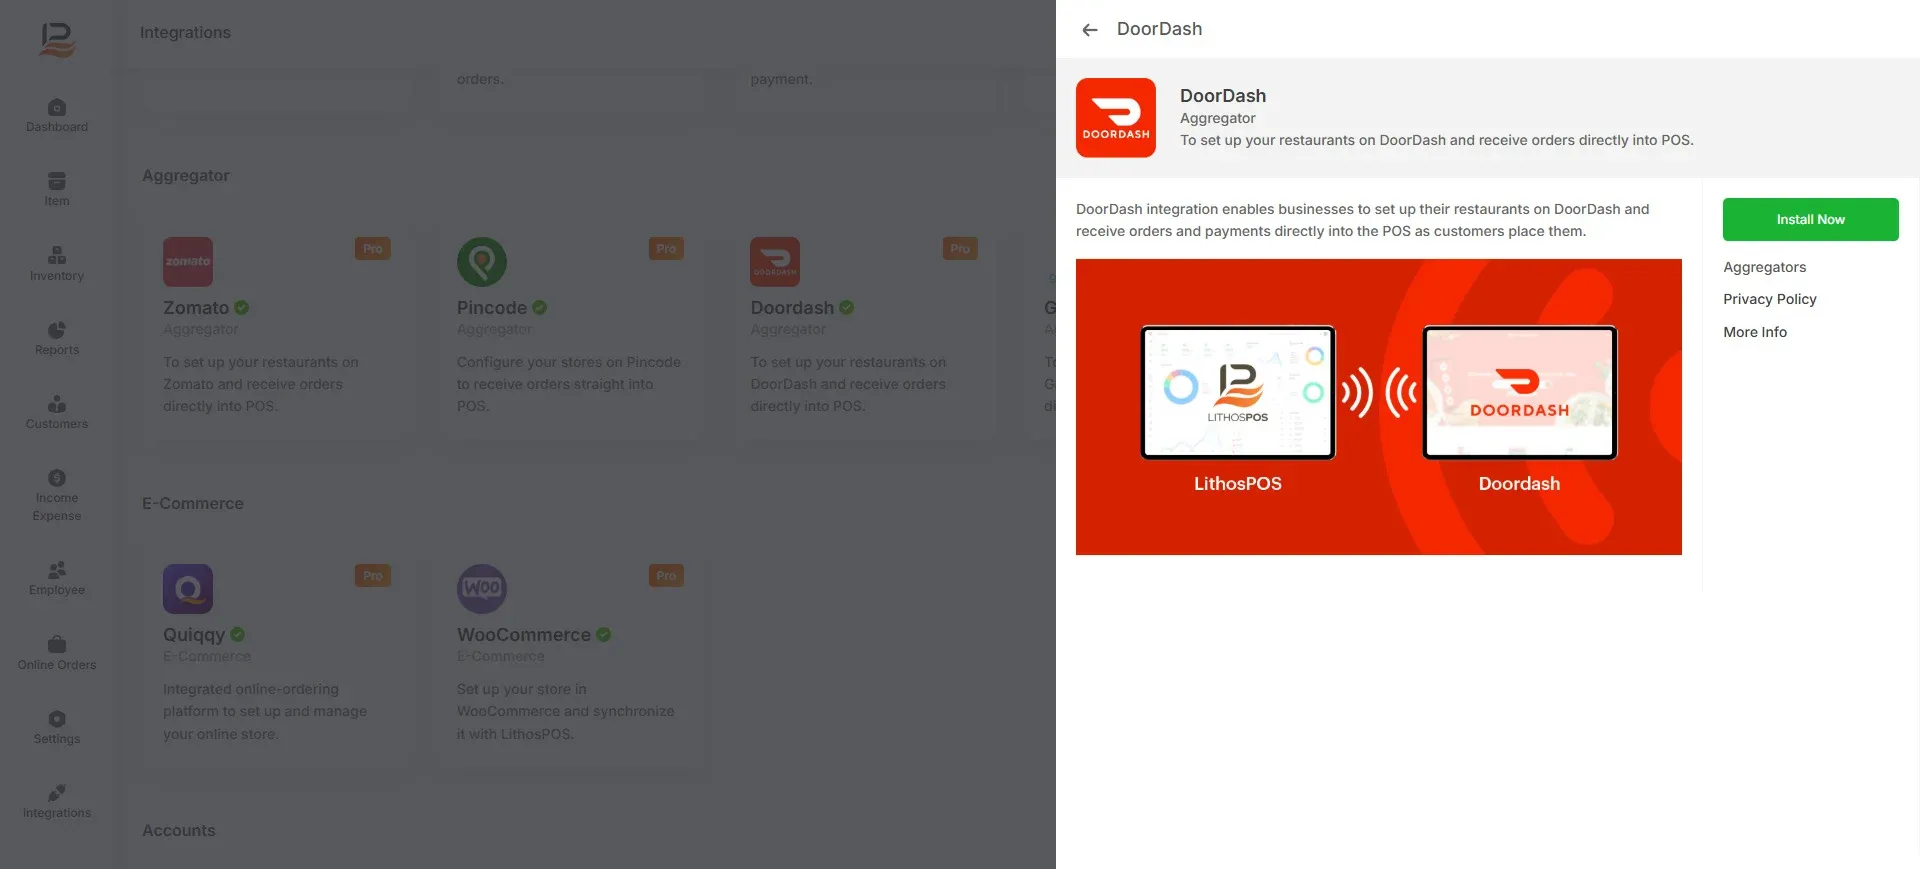The width and height of the screenshot is (1920, 869).
Task: Open the Quiqqy card title
Action: coord(194,635)
